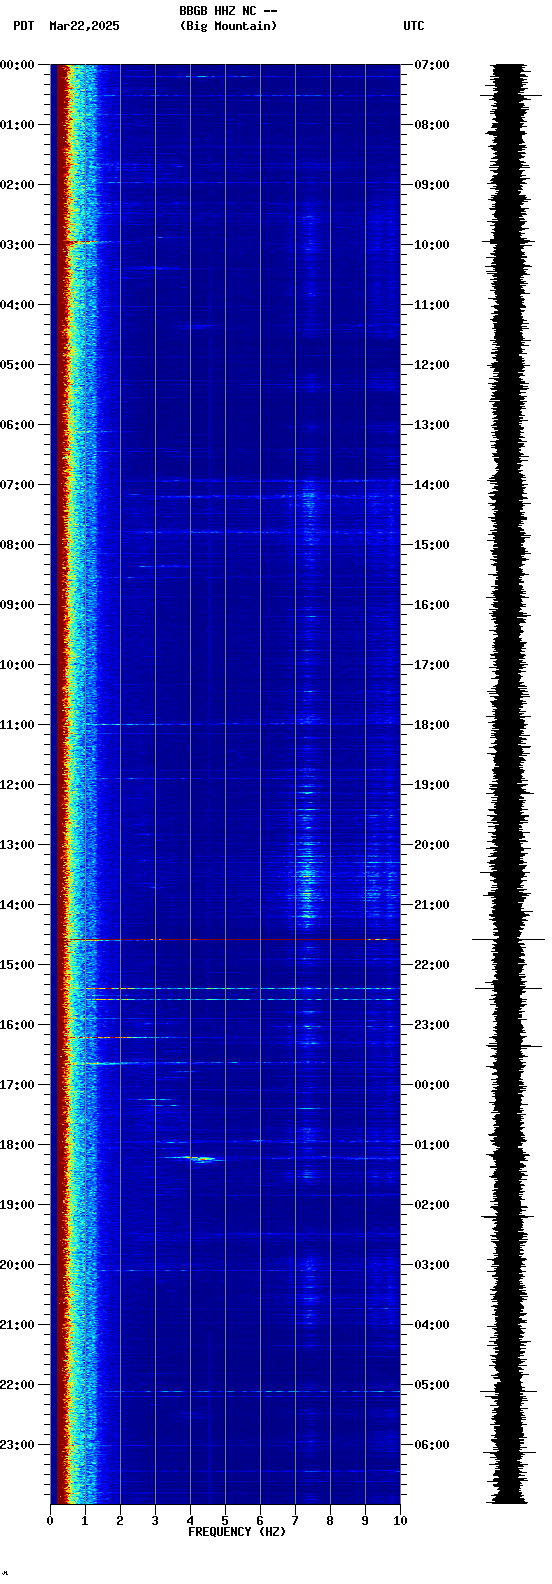Screen dimensions: 552x1584
Task: Click the frequency axis tick '7'
Action: pyautogui.click(x=295, y=1521)
